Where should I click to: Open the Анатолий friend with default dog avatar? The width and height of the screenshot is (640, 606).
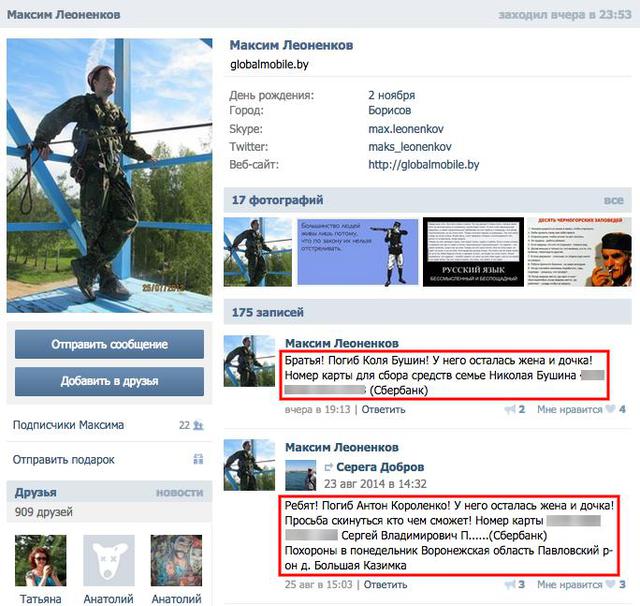pos(109,560)
